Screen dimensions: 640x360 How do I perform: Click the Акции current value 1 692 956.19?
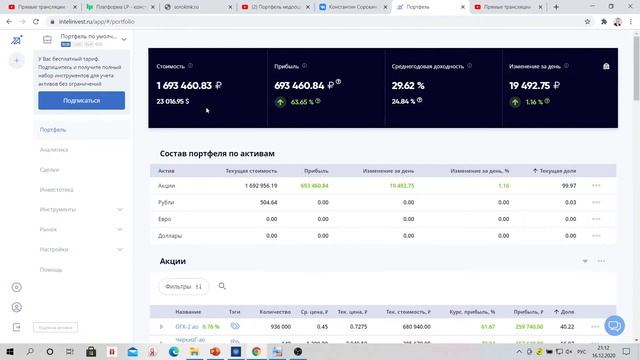(x=261, y=186)
